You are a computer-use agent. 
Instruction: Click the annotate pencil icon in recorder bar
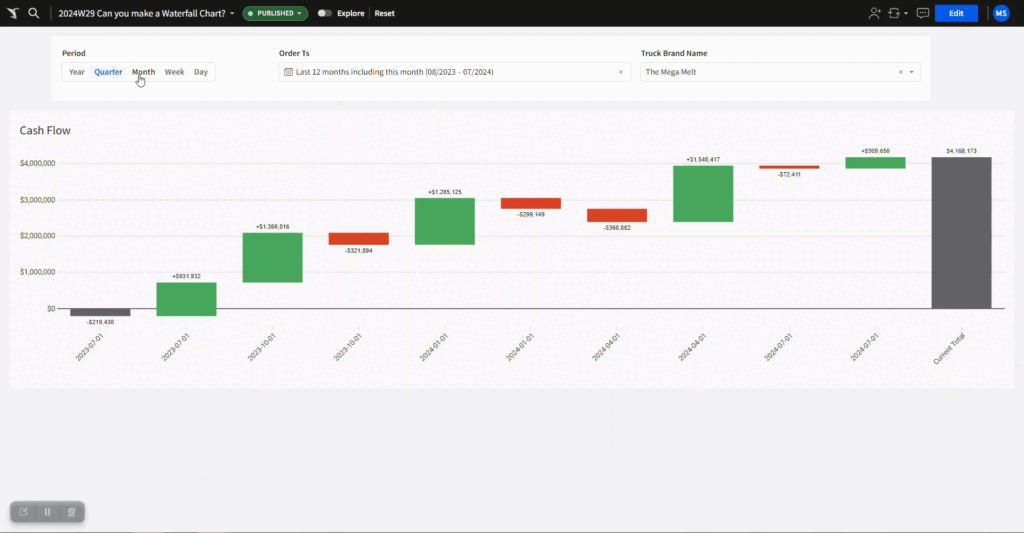[24, 512]
